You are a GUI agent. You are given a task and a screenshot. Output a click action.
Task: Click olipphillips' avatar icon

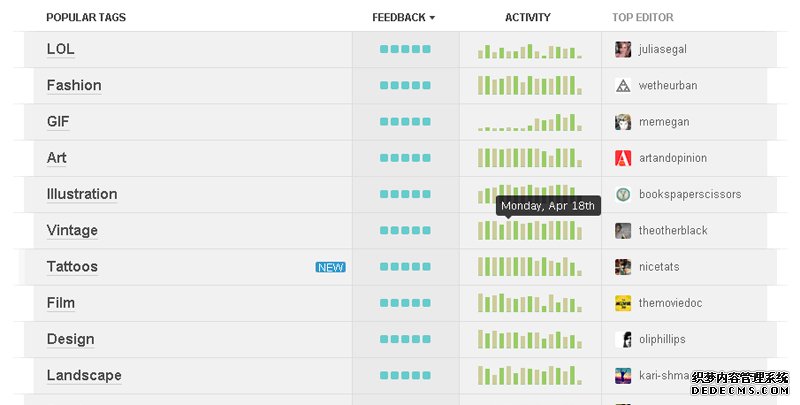(623, 339)
